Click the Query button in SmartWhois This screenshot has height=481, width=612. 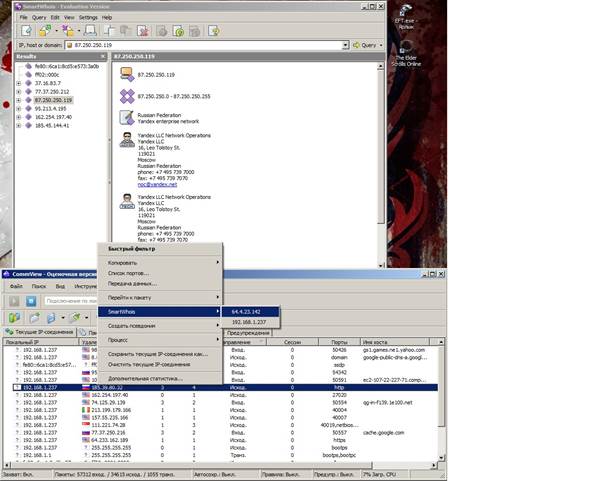(365, 45)
